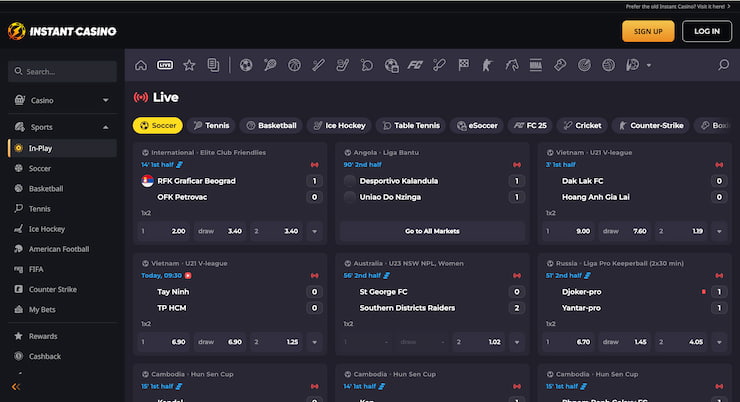
Task: Select the LIVE icon in the sports toolbar
Action: pos(165,65)
